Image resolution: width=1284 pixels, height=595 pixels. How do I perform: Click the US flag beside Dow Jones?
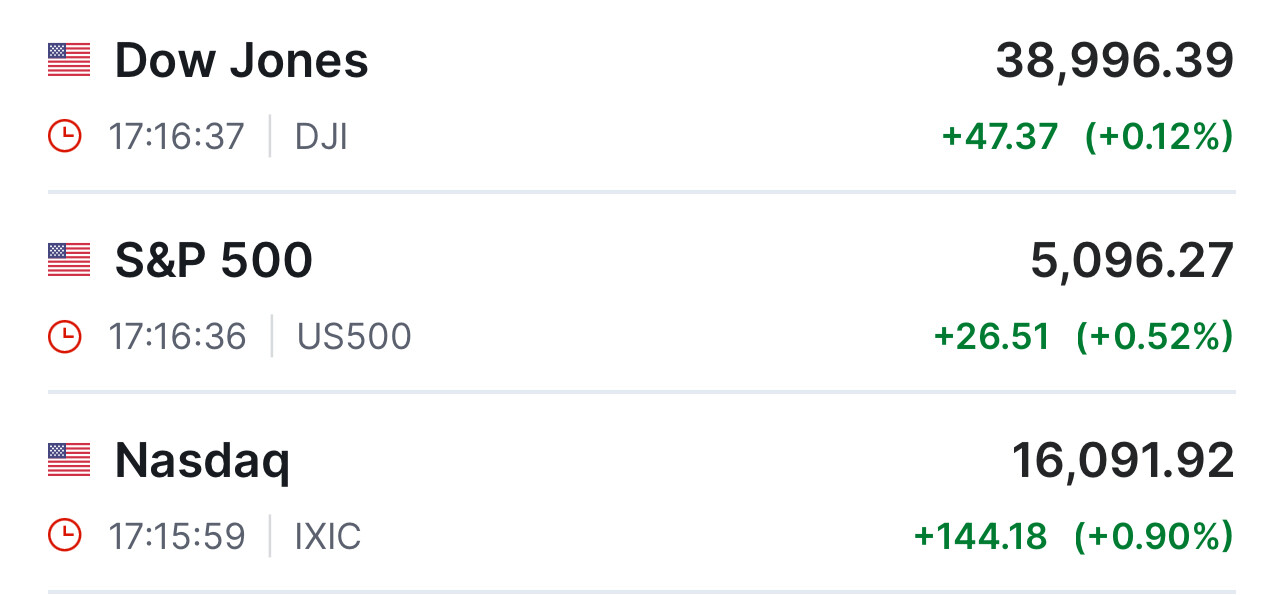pyautogui.click(x=69, y=60)
